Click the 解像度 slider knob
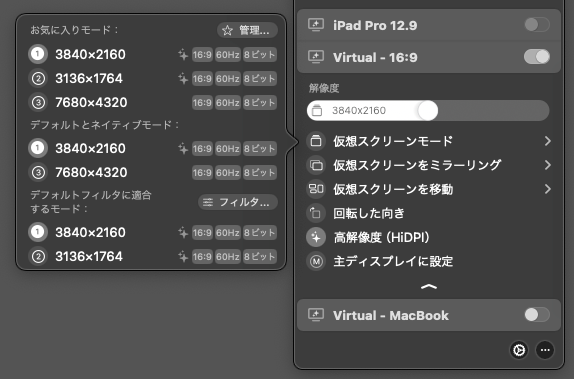The height and width of the screenshot is (379, 574). (x=428, y=110)
